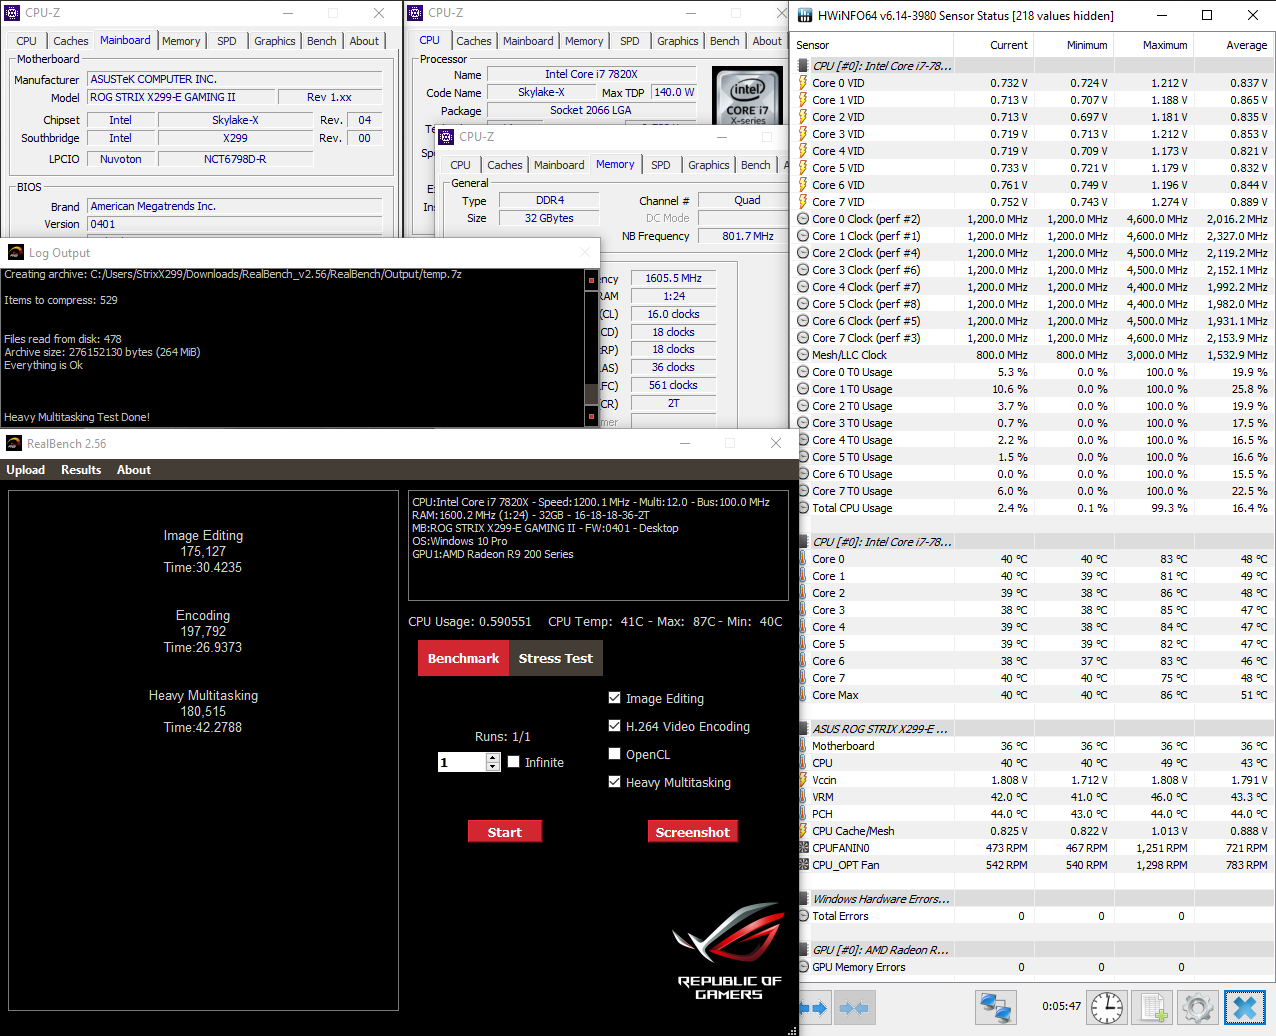Reset min/max values with HWiNFO clock icon

pyautogui.click(x=1107, y=1007)
